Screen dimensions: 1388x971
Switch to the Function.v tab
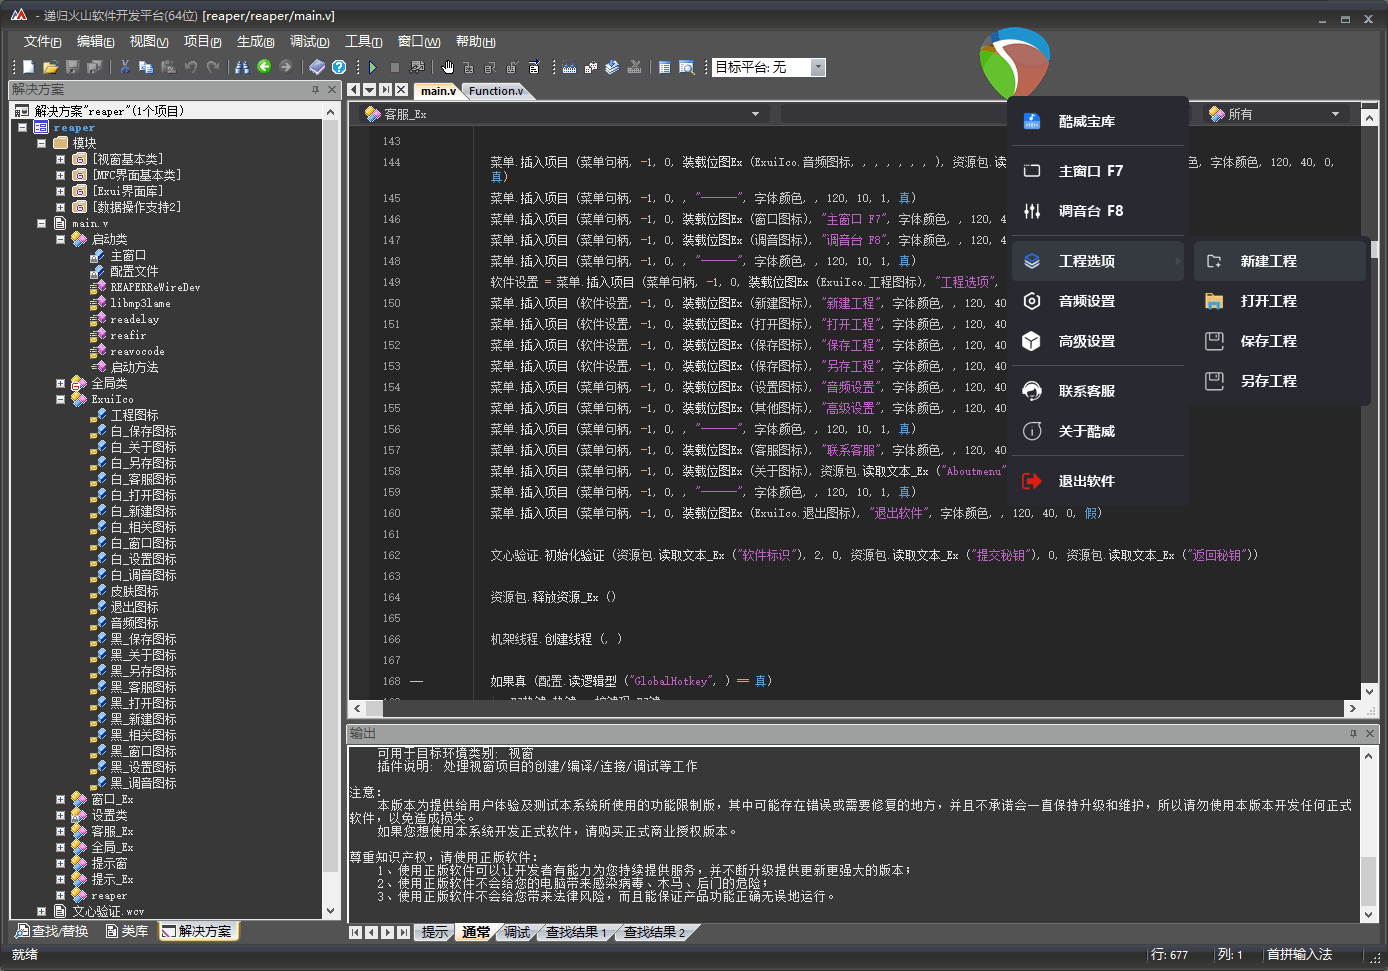496,90
